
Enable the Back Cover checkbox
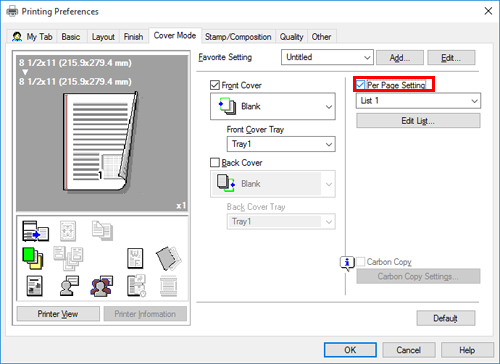pos(215,163)
